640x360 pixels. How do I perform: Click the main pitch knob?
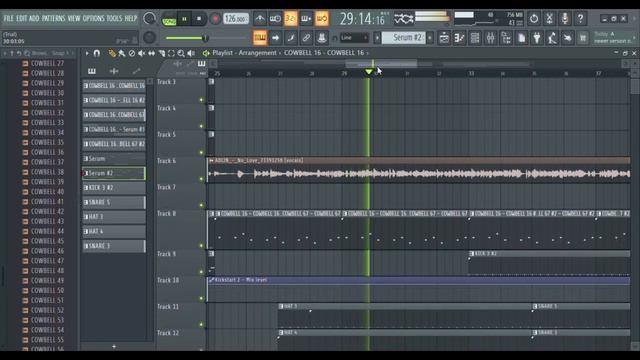(149, 38)
